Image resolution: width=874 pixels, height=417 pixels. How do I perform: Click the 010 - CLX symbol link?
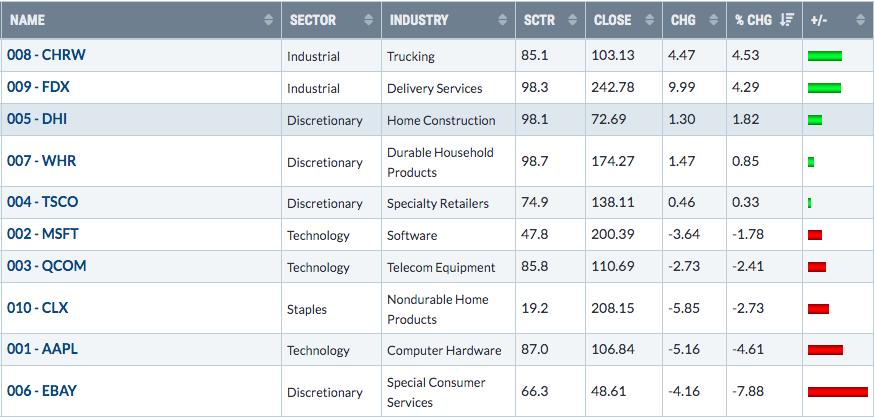[37, 308]
